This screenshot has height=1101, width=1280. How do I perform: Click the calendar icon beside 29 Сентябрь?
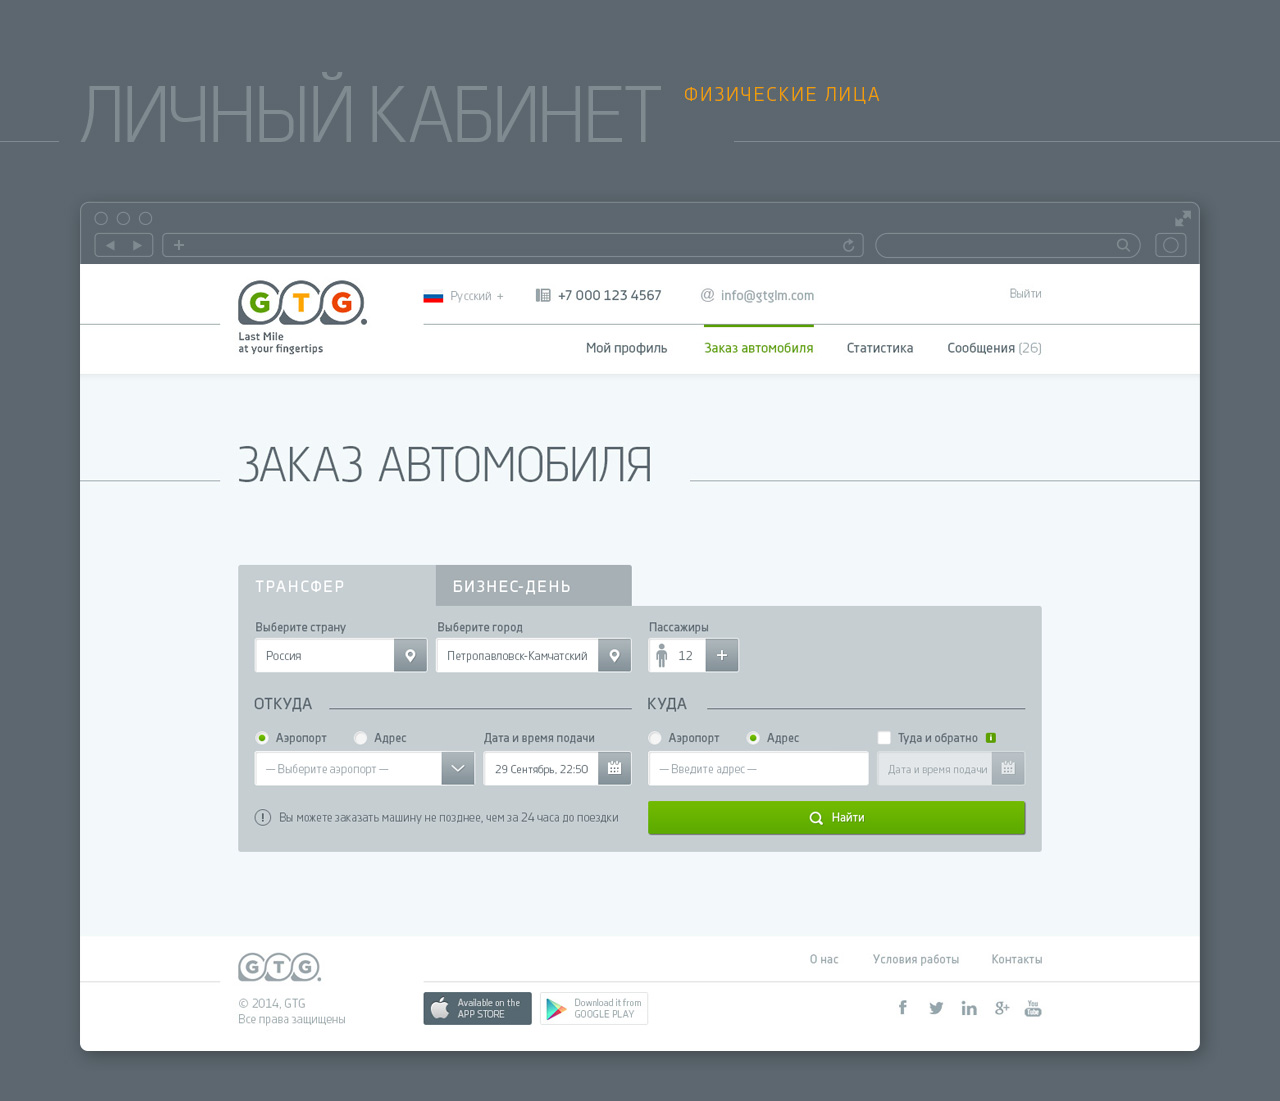(614, 769)
